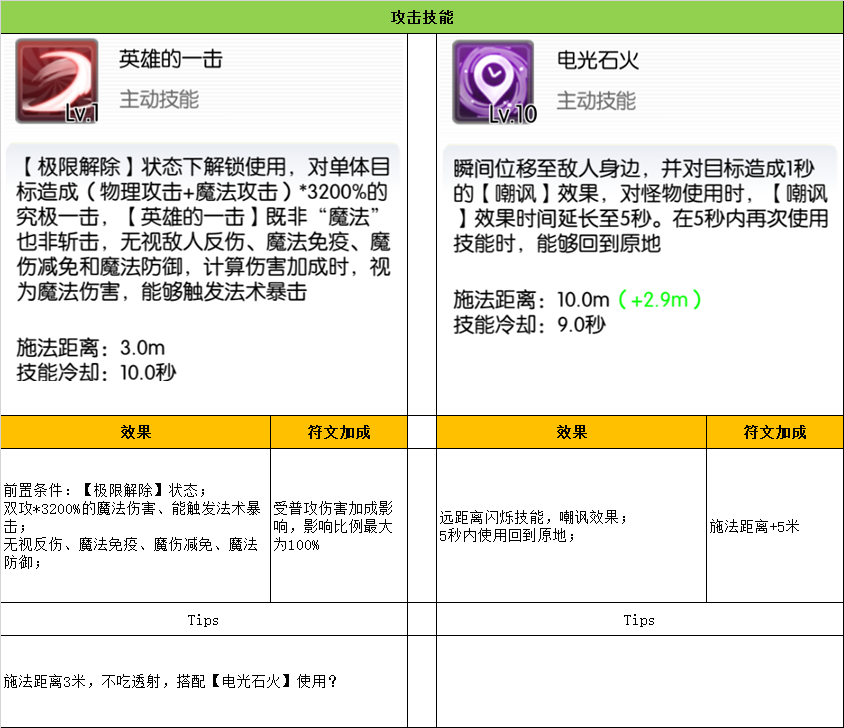Viewport: 844px width, 728px height.
Task: Click left table 效果 header
Action: click(x=136, y=432)
